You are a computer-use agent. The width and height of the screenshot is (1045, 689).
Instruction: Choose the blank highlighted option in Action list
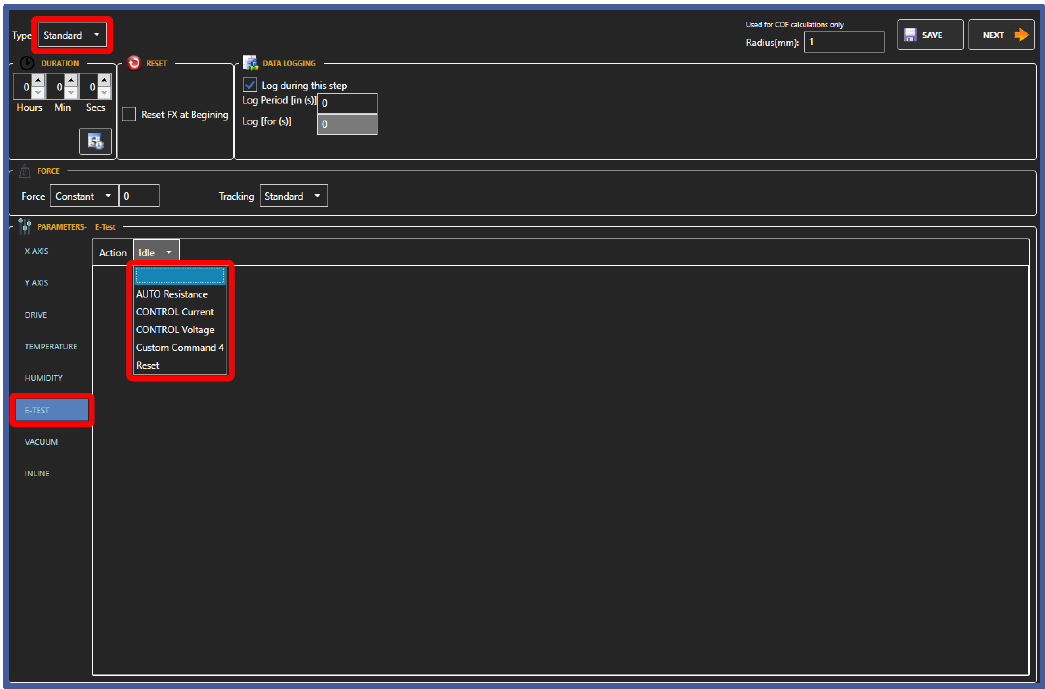pyautogui.click(x=180, y=276)
